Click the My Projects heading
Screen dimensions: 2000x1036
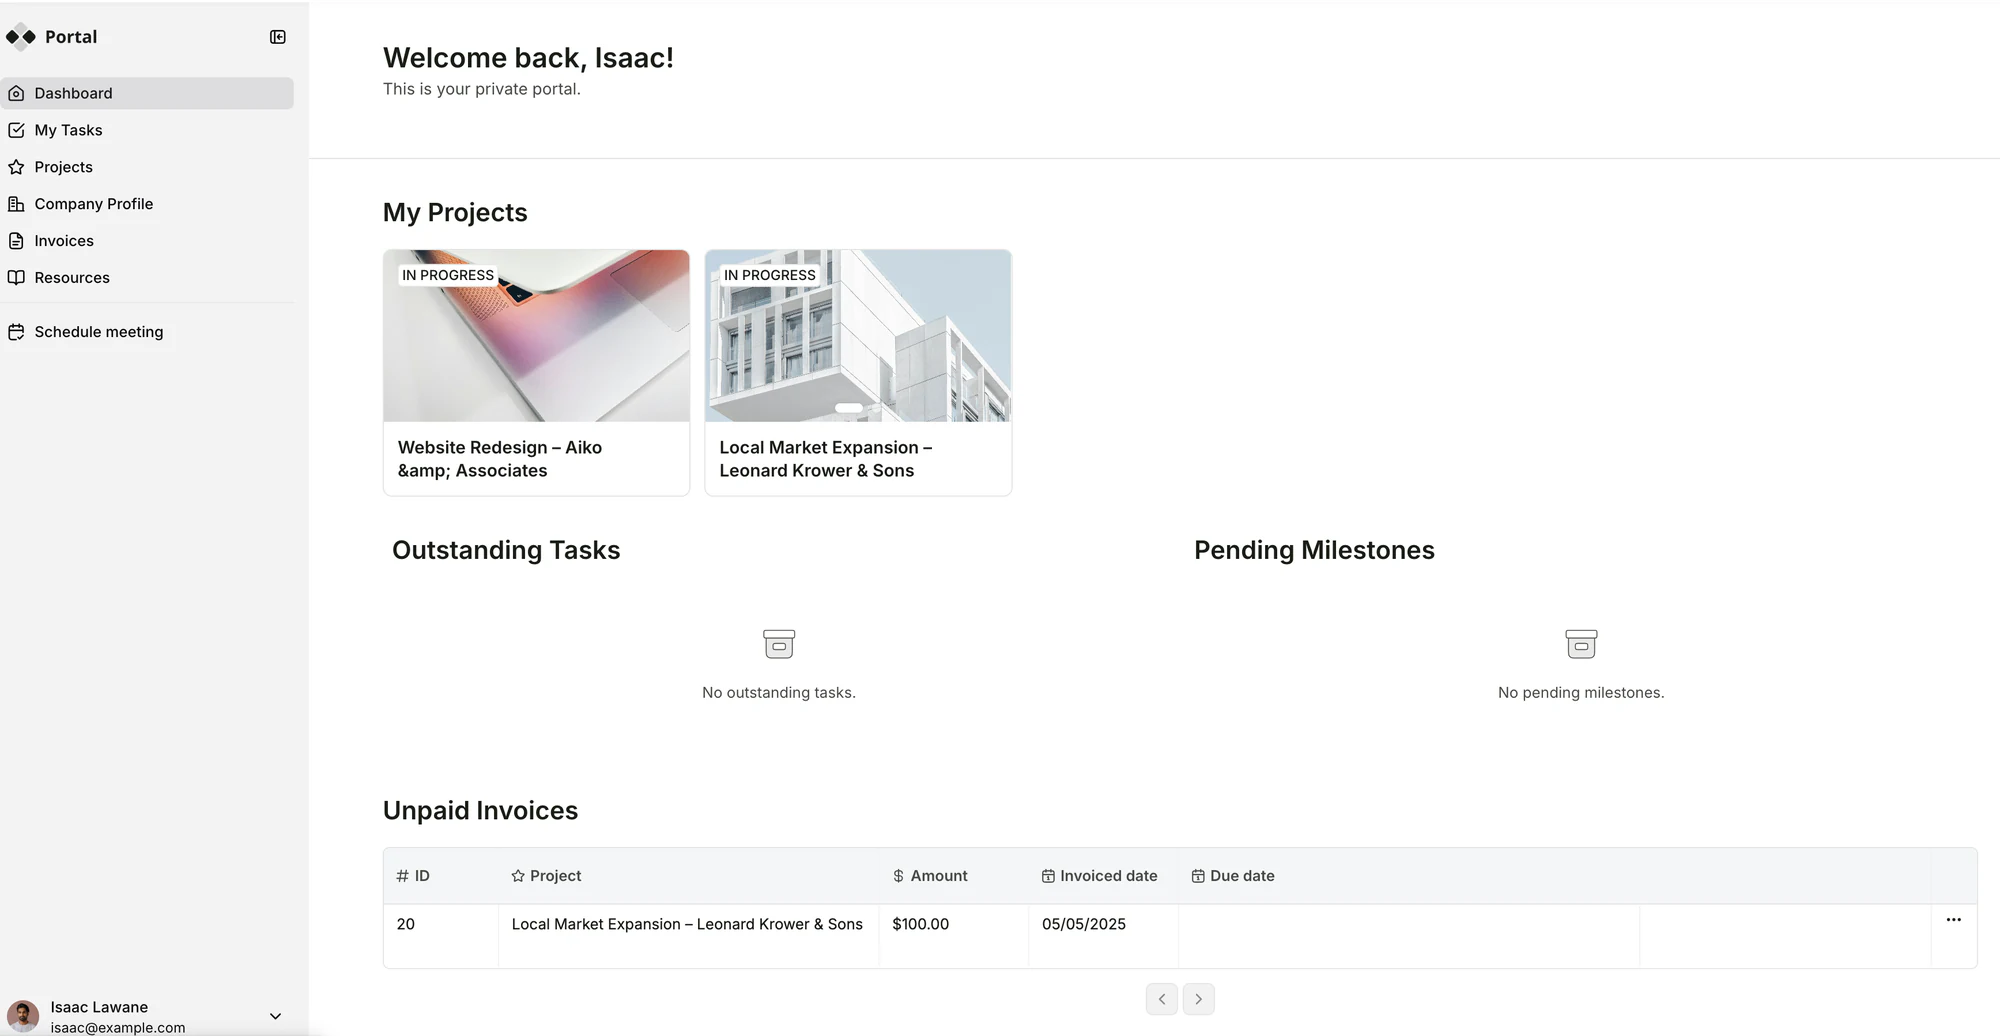point(455,212)
